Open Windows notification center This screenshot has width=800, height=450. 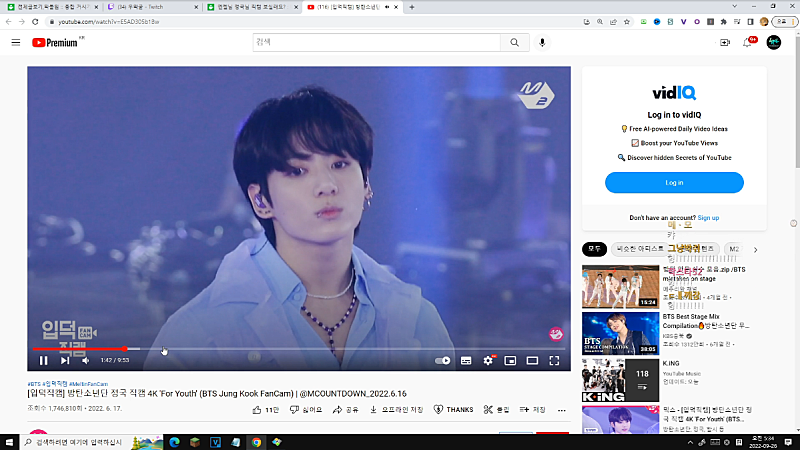point(788,442)
